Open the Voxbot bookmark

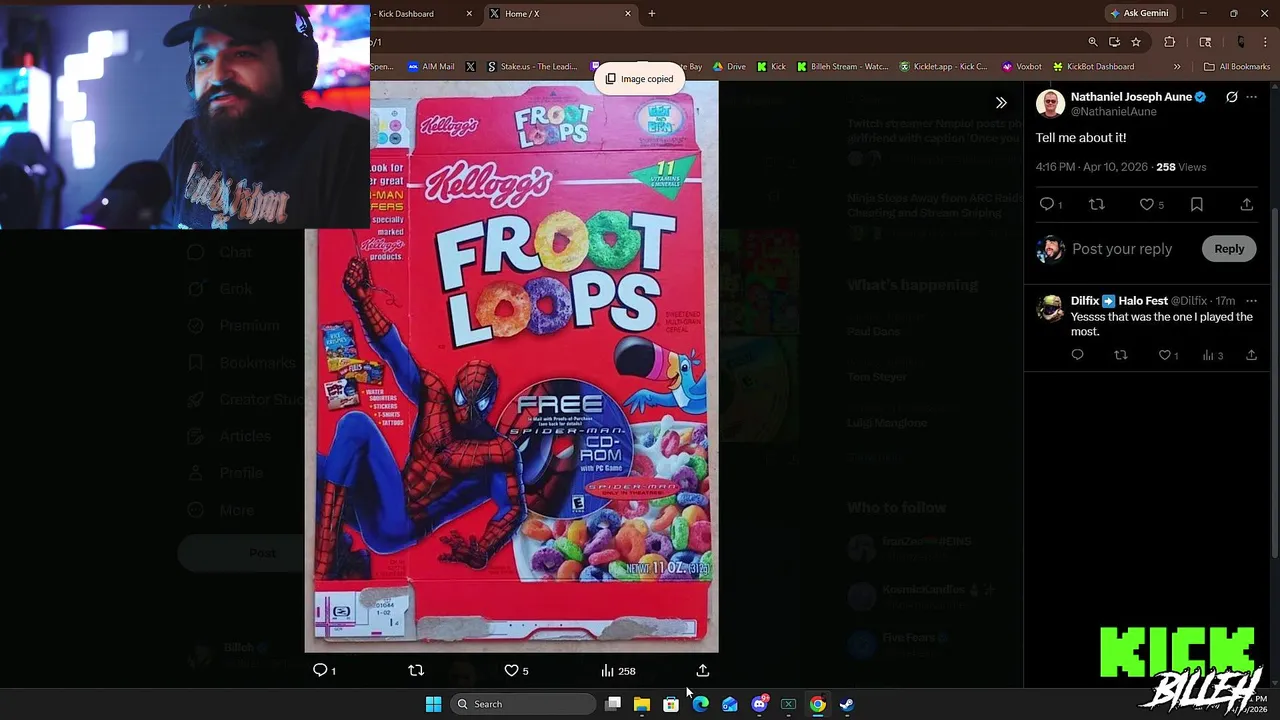point(1021,67)
